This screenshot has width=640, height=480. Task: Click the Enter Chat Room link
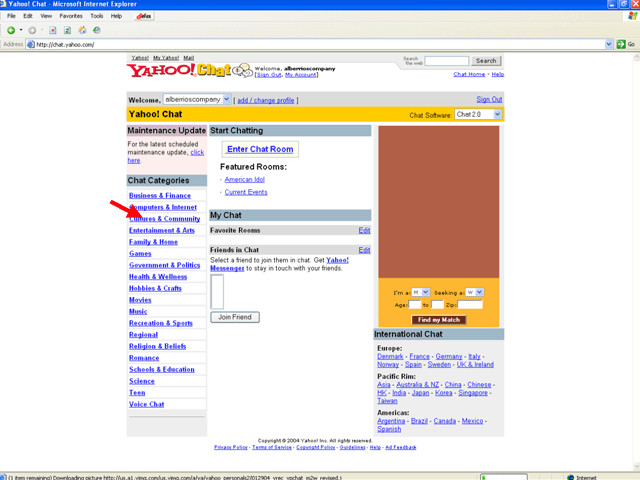(260, 149)
